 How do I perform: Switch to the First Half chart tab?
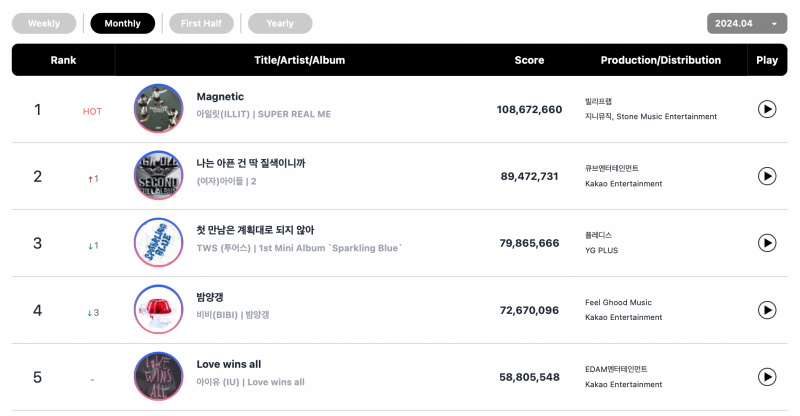[201, 23]
